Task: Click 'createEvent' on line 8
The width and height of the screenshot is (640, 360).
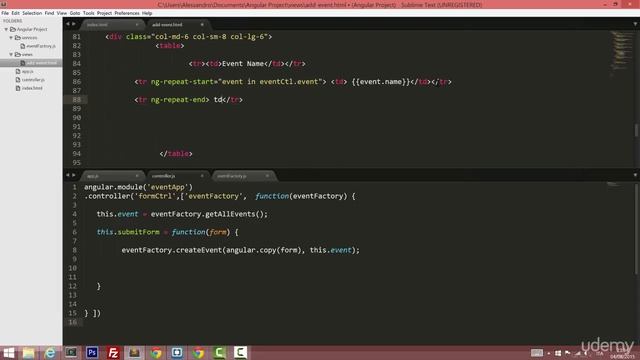Action: 199,250
